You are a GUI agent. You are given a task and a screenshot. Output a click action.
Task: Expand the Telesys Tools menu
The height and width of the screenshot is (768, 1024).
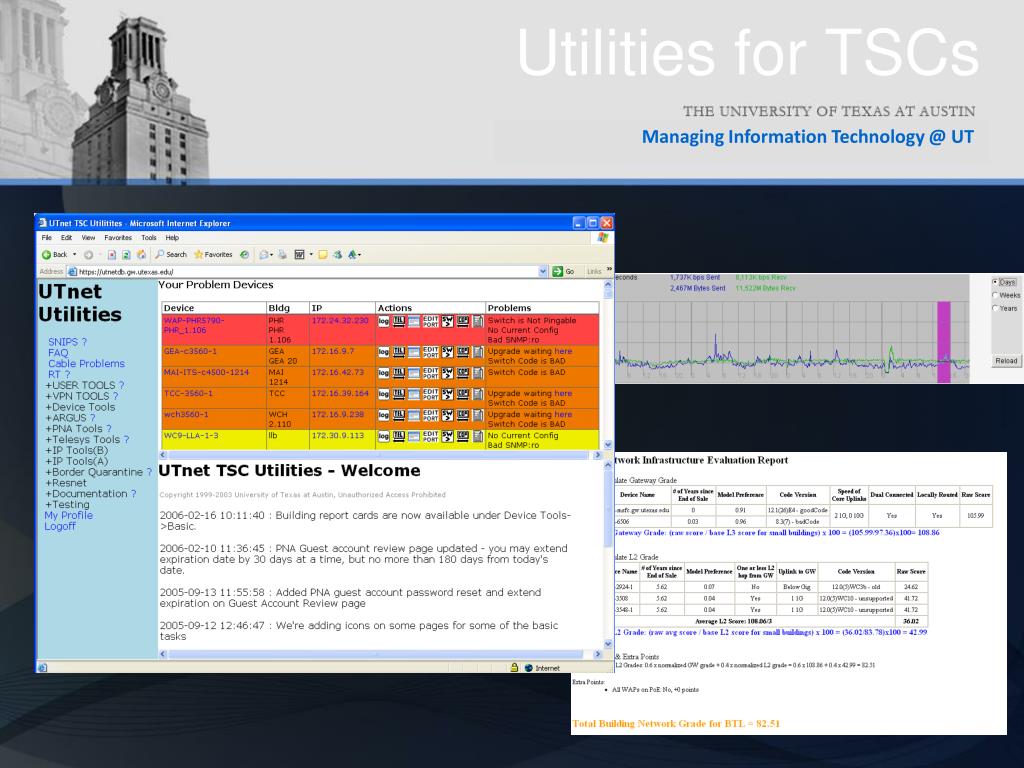coord(83,440)
